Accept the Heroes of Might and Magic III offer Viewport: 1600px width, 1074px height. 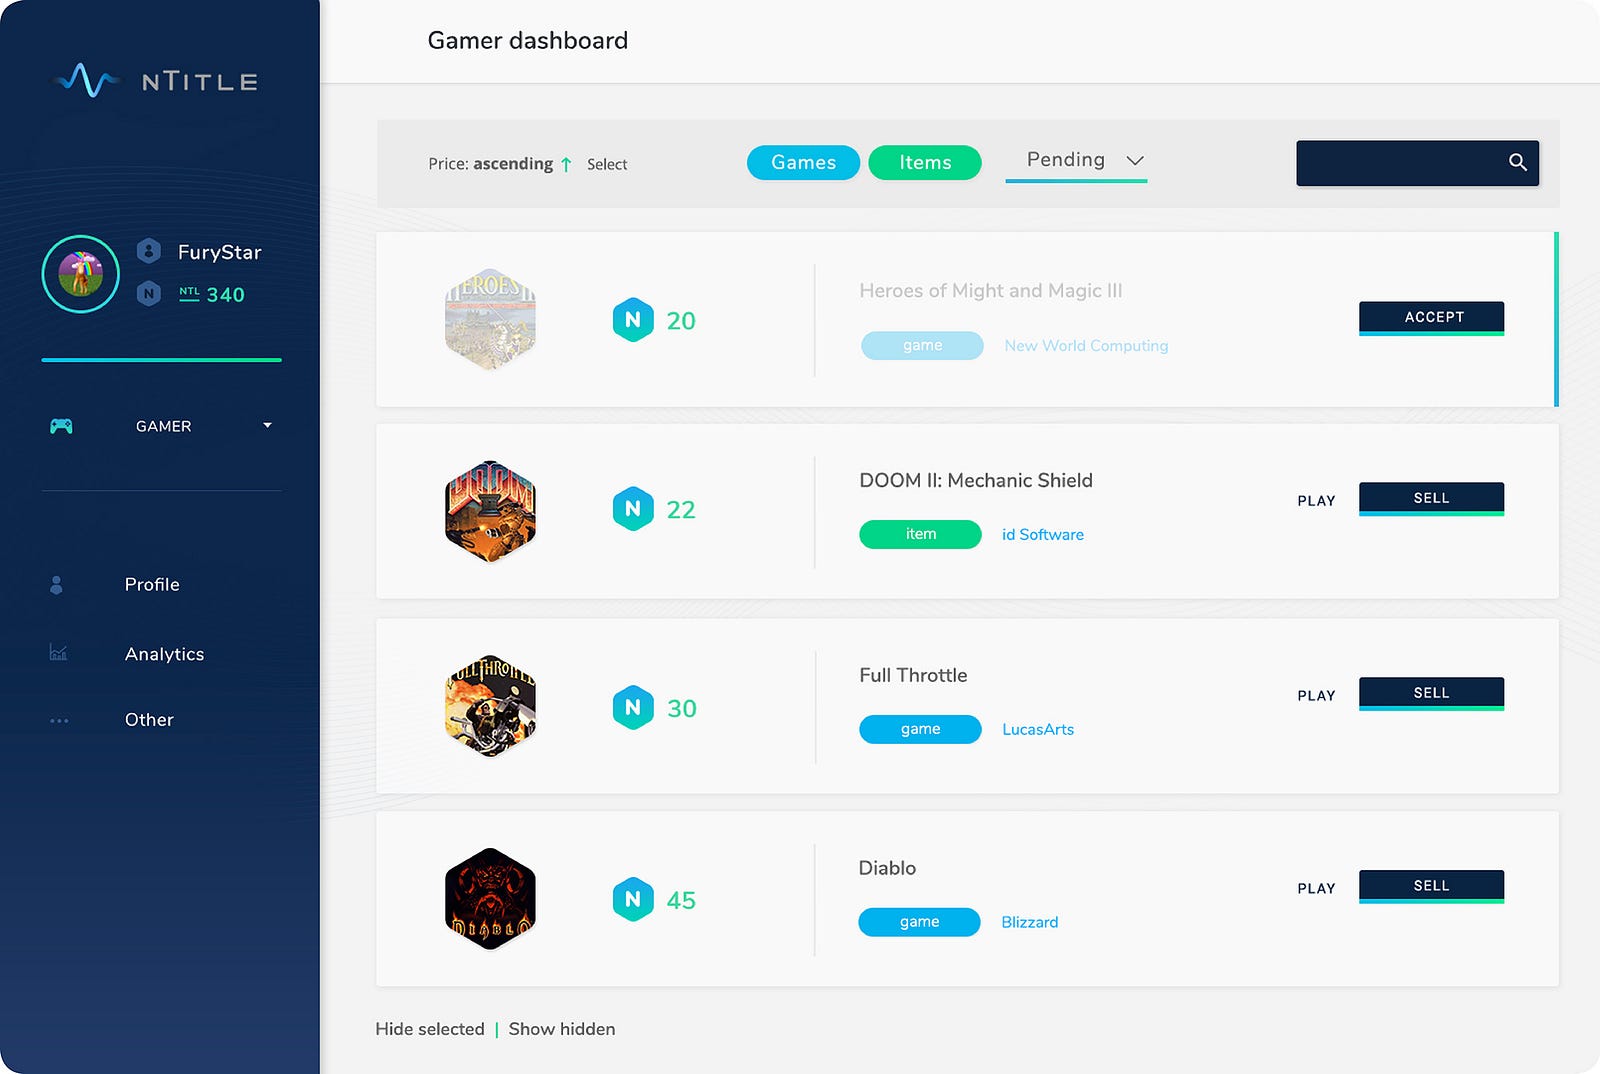(1431, 318)
